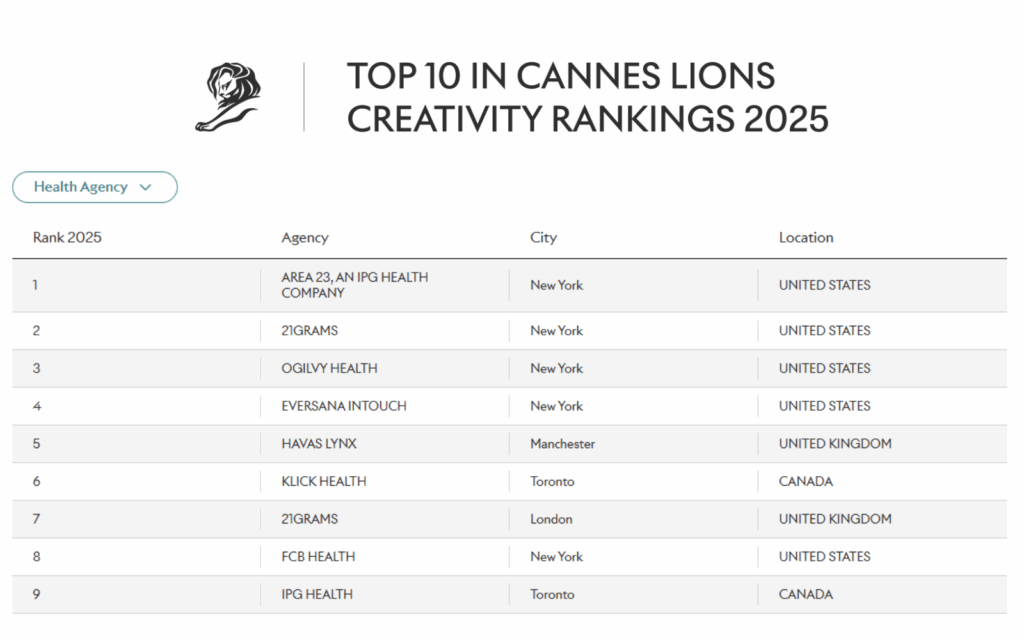Screen dimensions: 1024x640
Task: Click the City column header
Action: coord(543,238)
